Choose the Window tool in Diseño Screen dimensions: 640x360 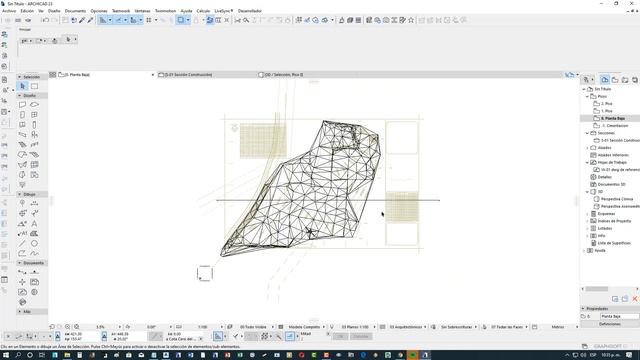click(x=34, y=115)
